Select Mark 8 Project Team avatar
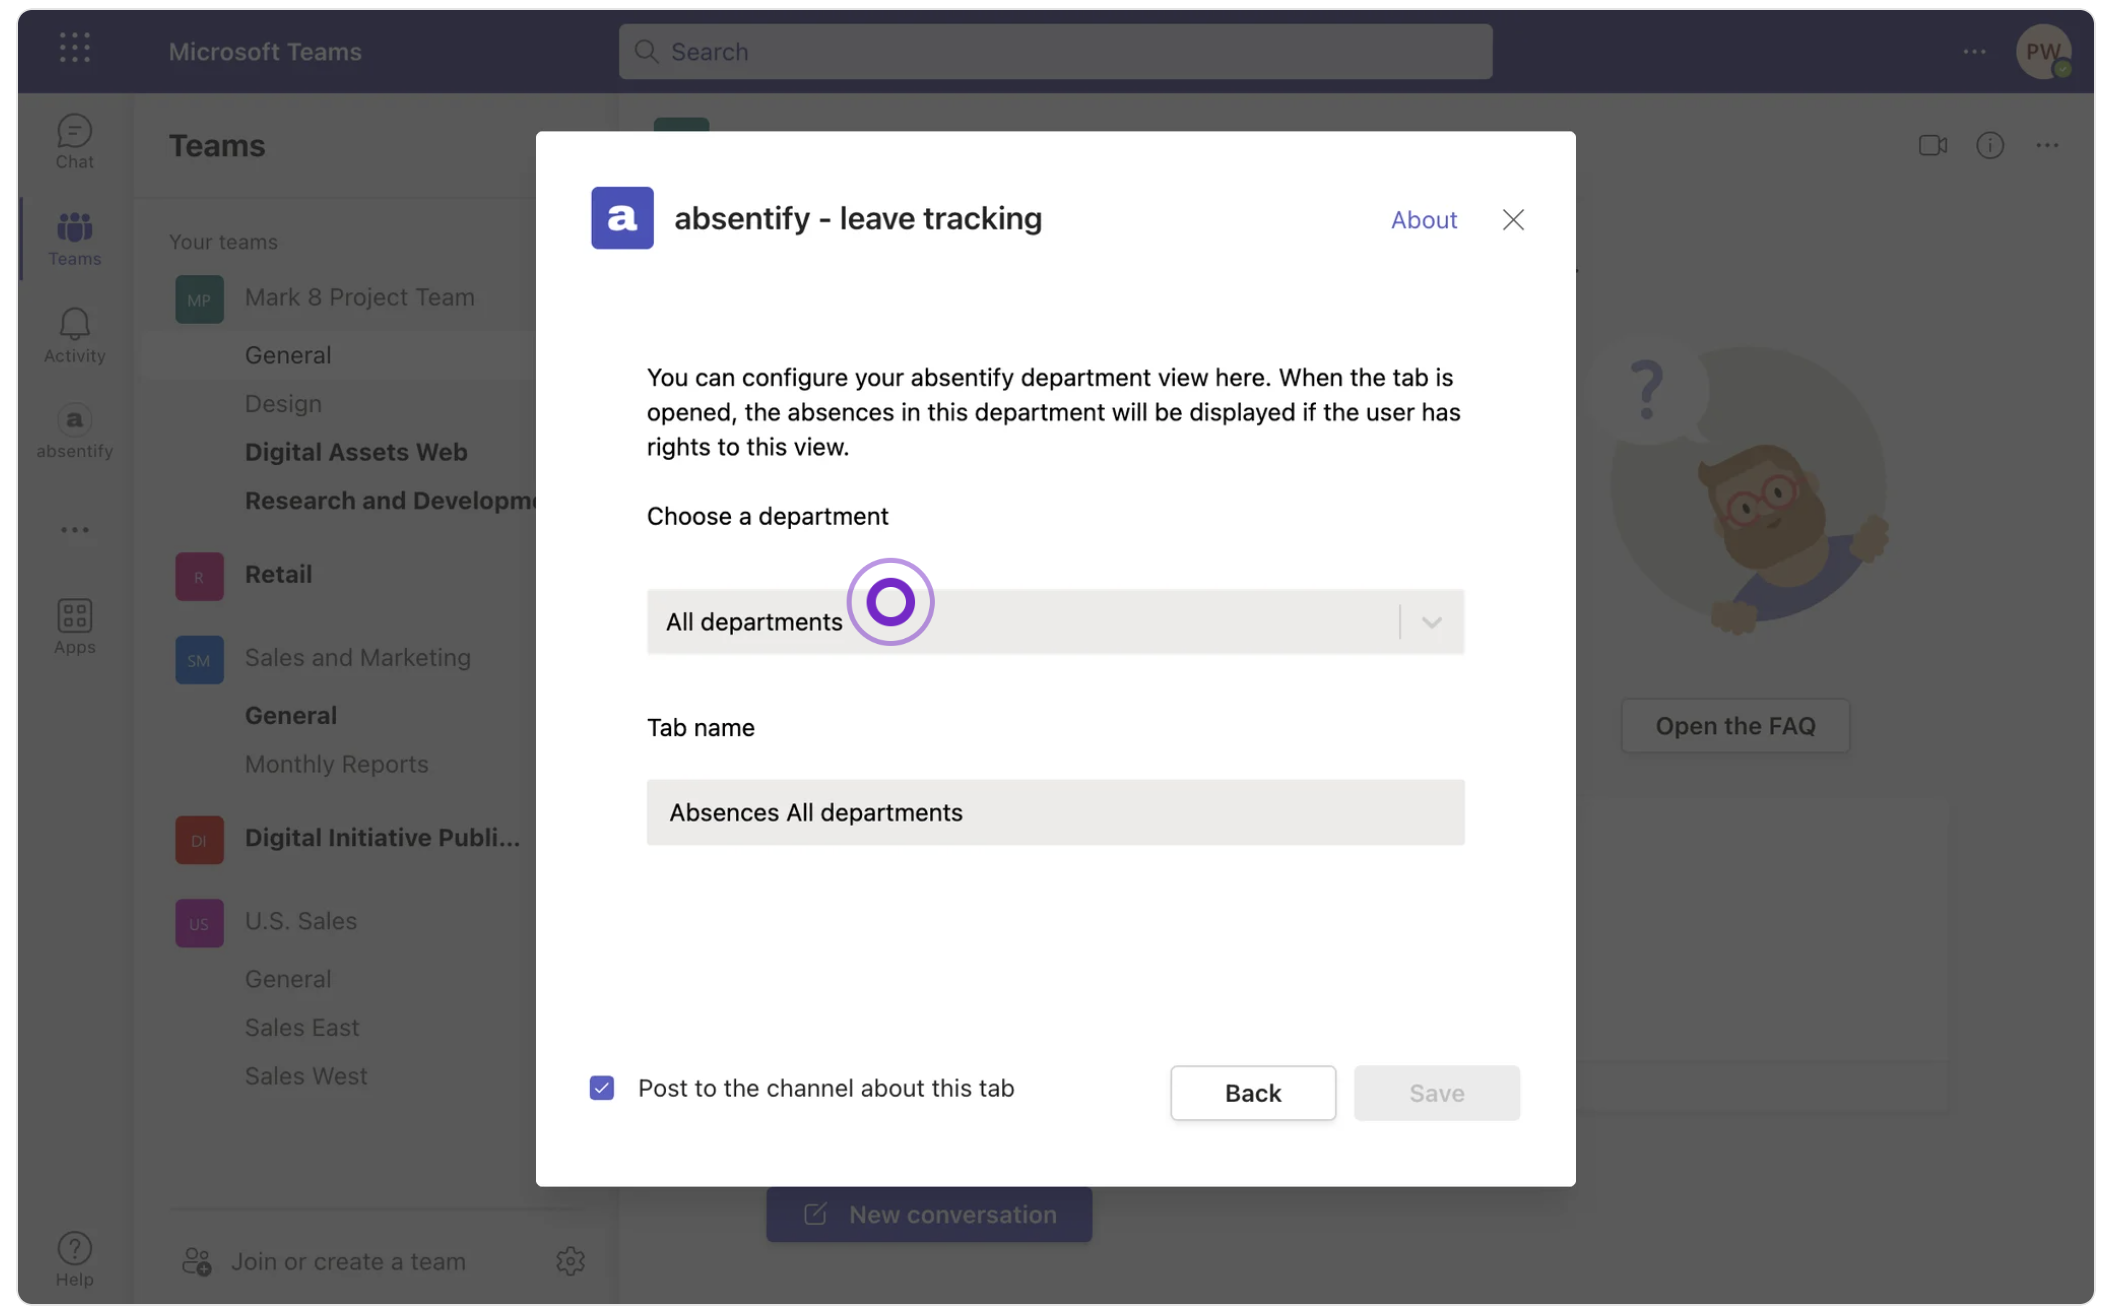The width and height of the screenshot is (2110, 1316). coord(199,299)
